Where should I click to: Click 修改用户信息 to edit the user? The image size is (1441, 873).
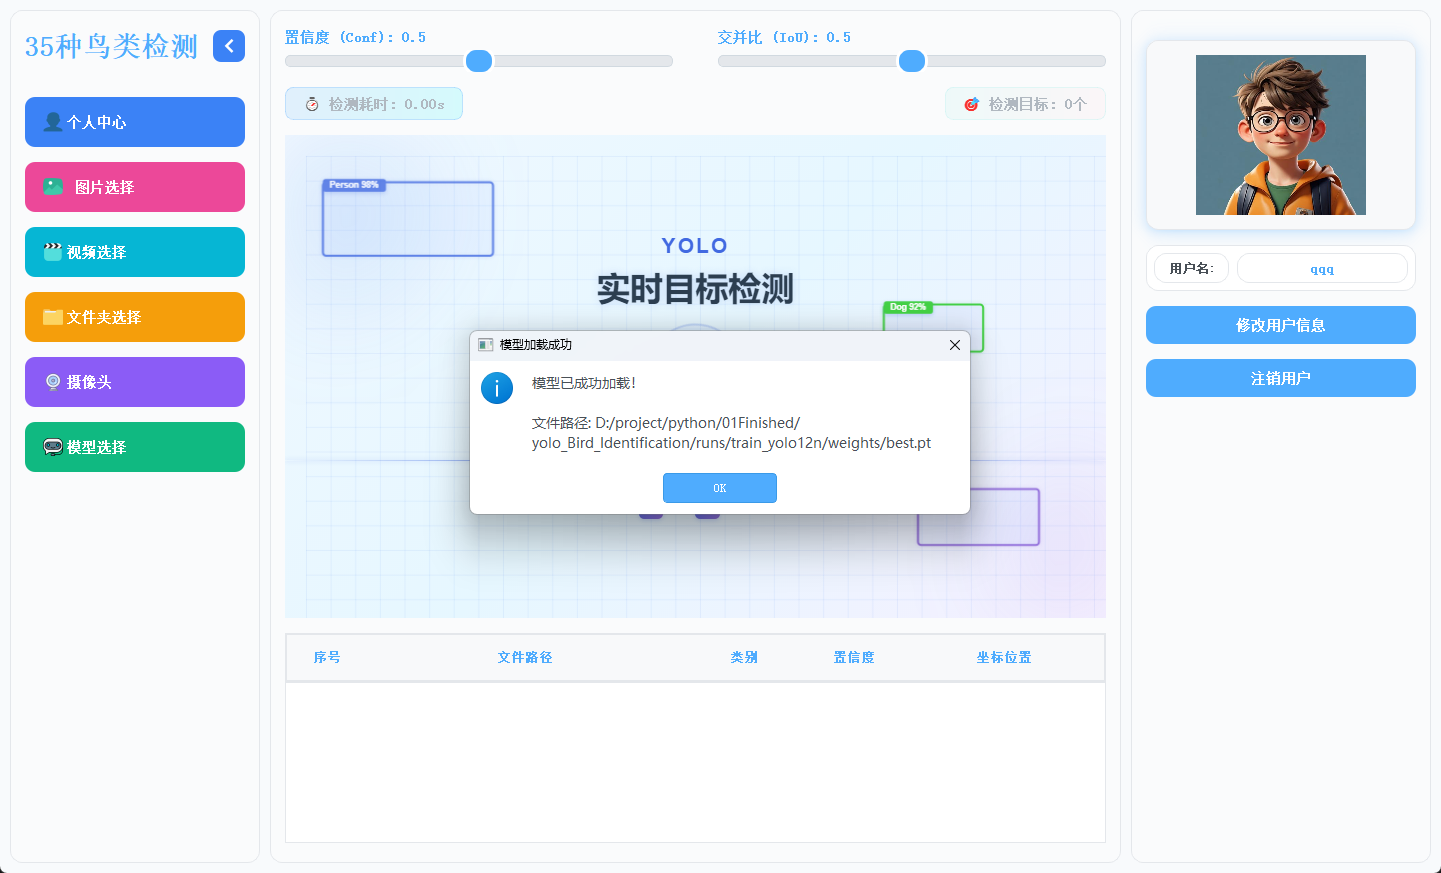(x=1281, y=325)
